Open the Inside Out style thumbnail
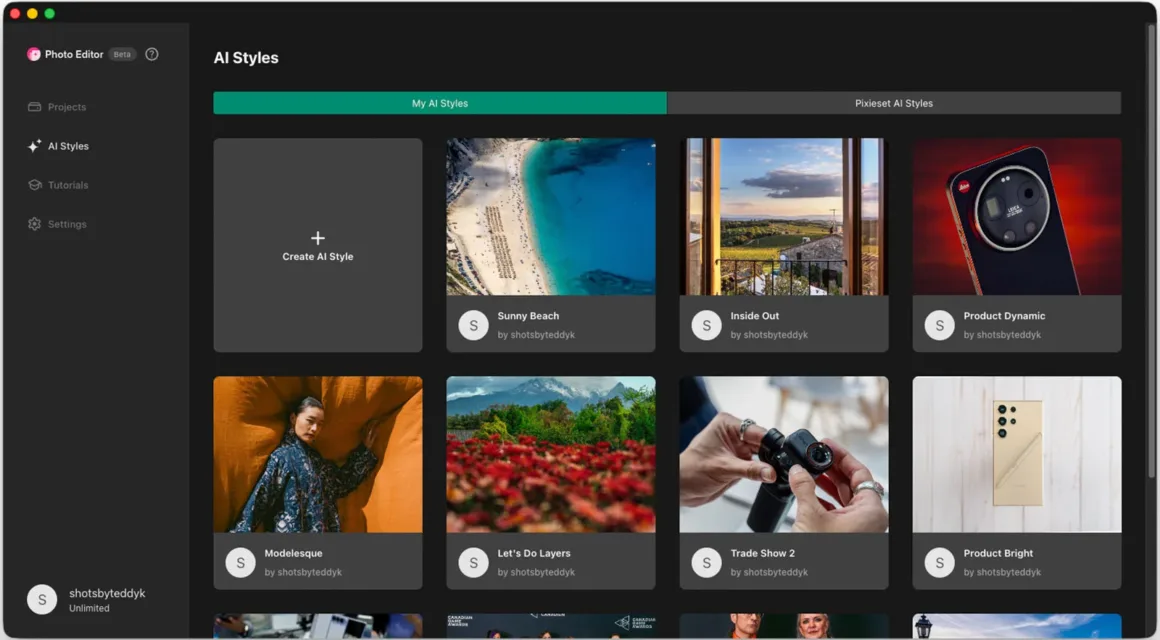The height and width of the screenshot is (640, 1160). coord(783,217)
